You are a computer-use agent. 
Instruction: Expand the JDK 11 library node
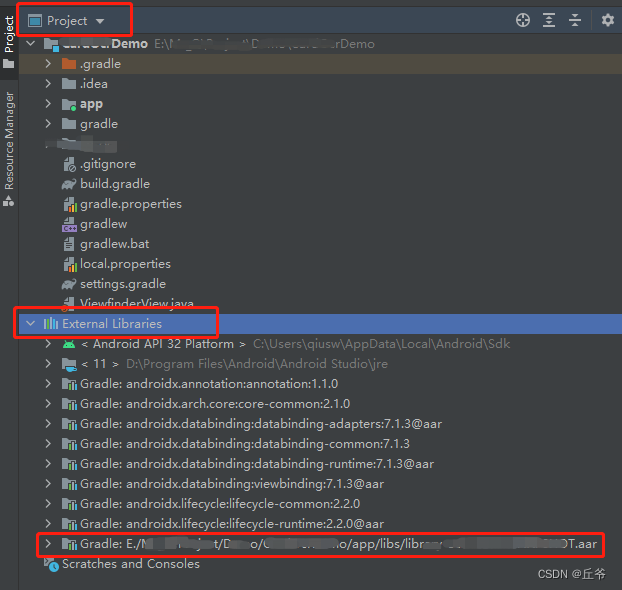click(48, 363)
